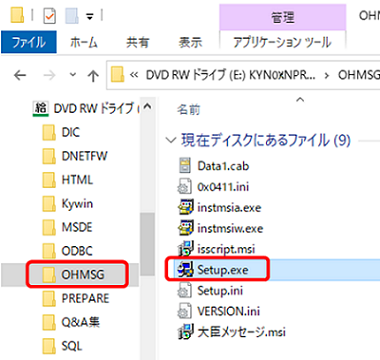
Task: Select the Setup.exe installer icon
Action: [x=185, y=269]
